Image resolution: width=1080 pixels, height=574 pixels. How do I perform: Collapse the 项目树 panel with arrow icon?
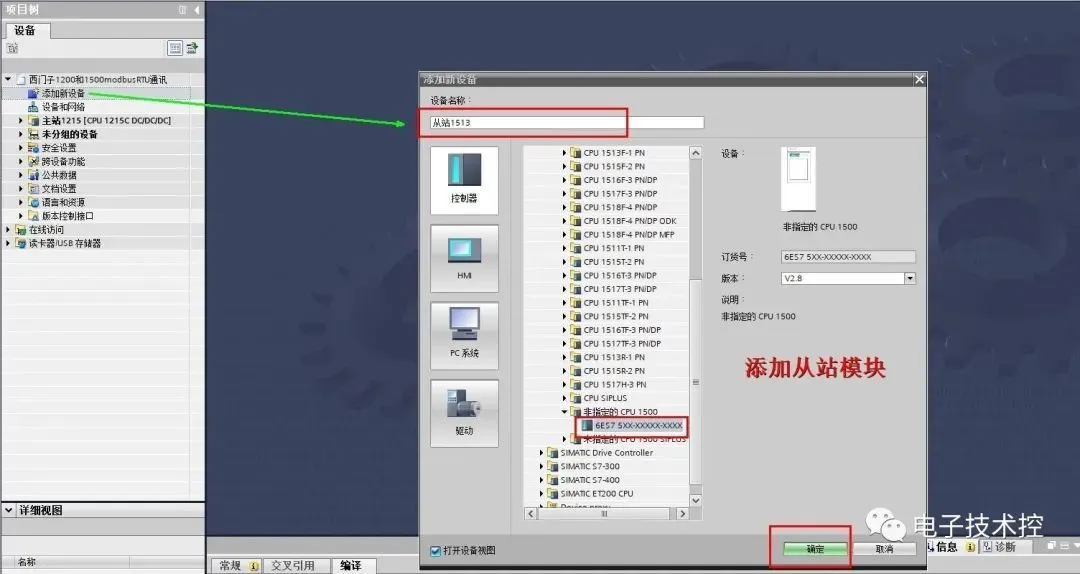[197, 10]
